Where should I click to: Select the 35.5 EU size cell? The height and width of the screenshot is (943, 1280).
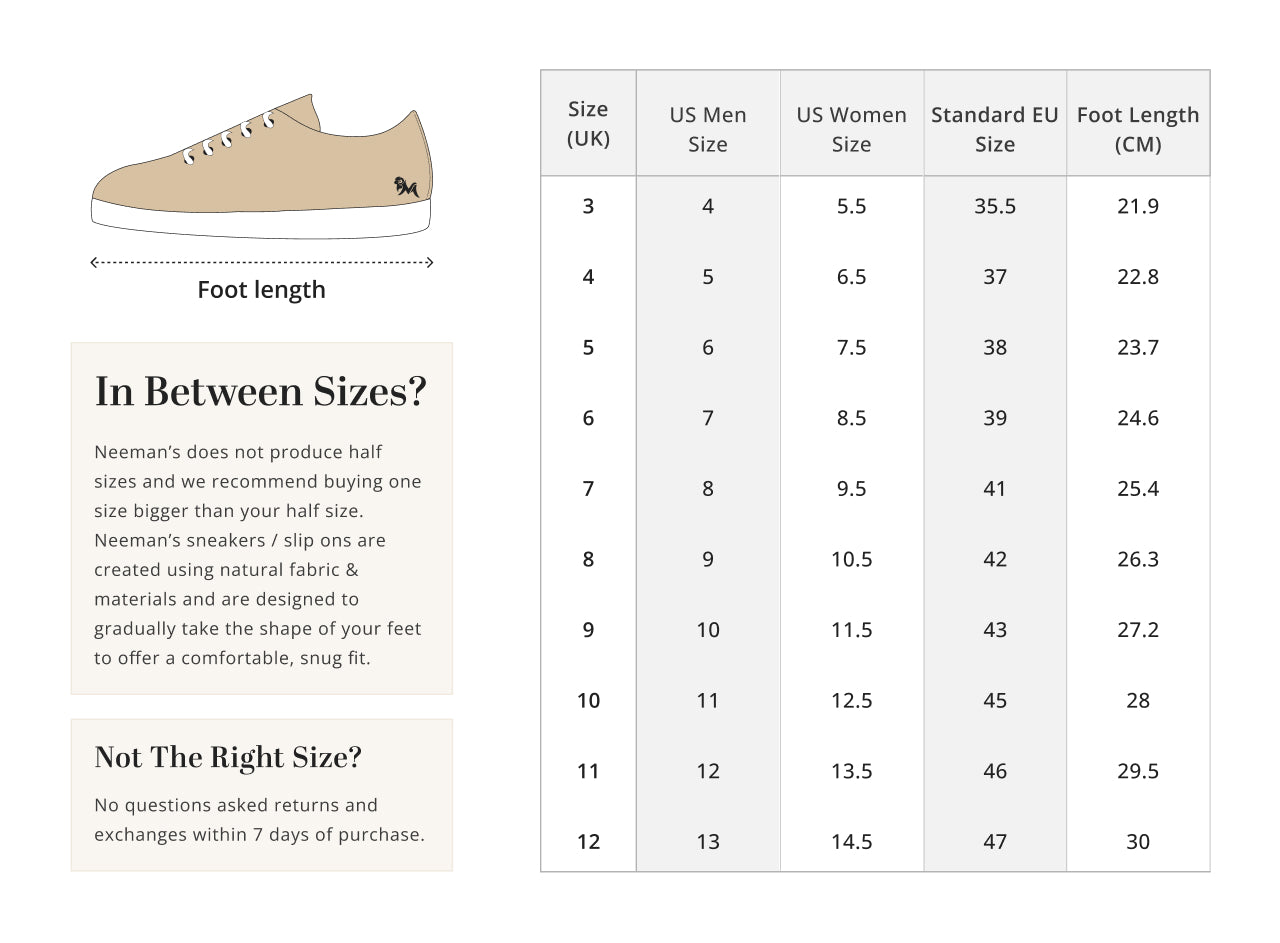(x=995, y=206)
